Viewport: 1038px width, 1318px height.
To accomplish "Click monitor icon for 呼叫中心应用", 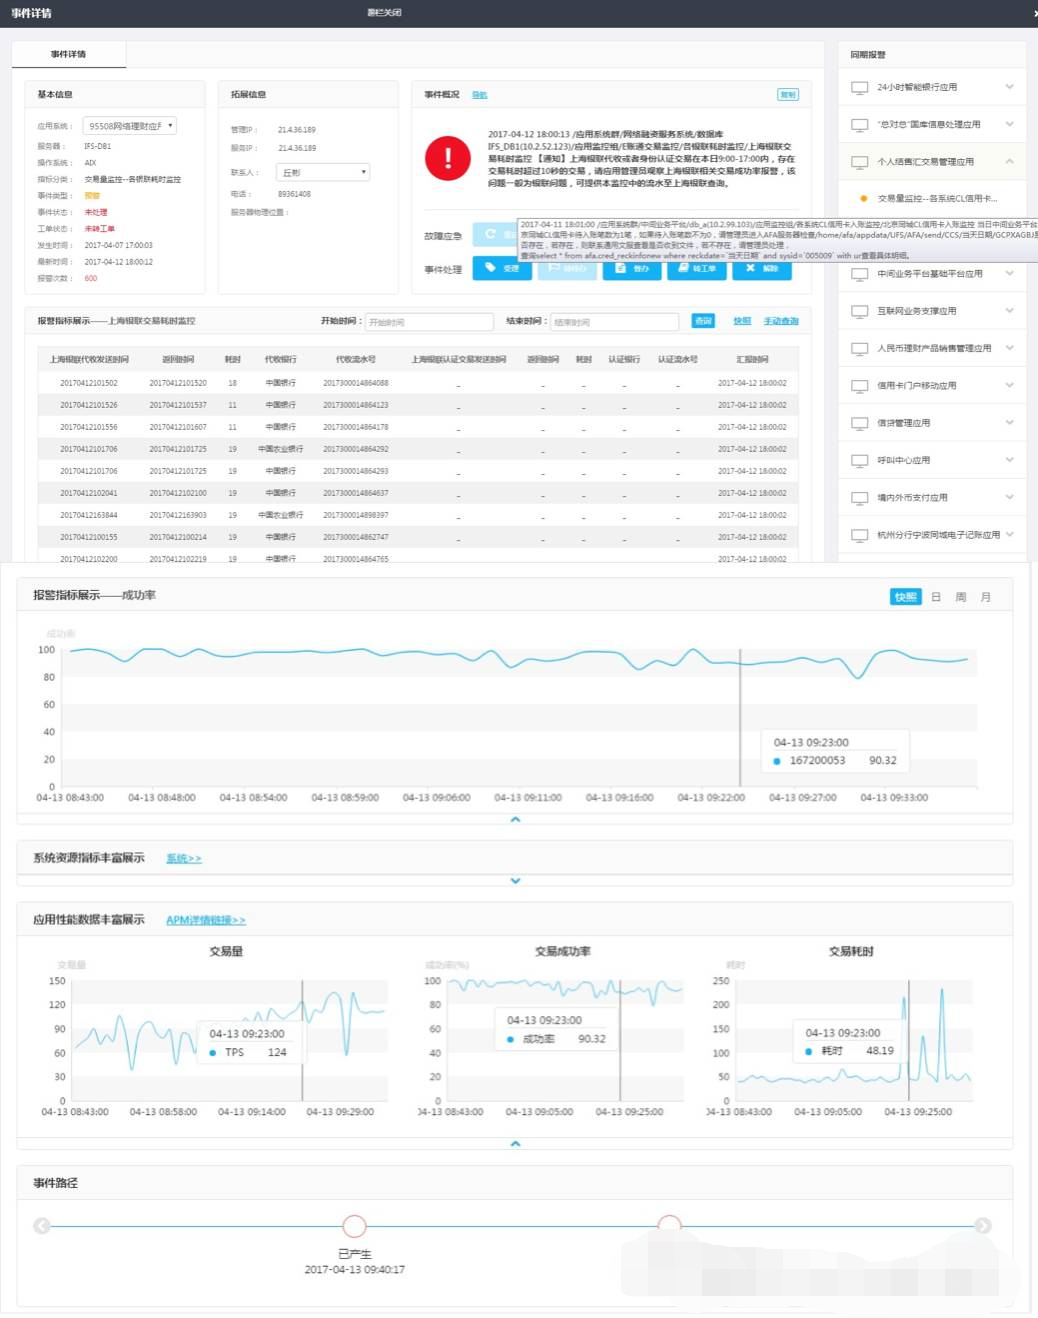I will 859,461.
